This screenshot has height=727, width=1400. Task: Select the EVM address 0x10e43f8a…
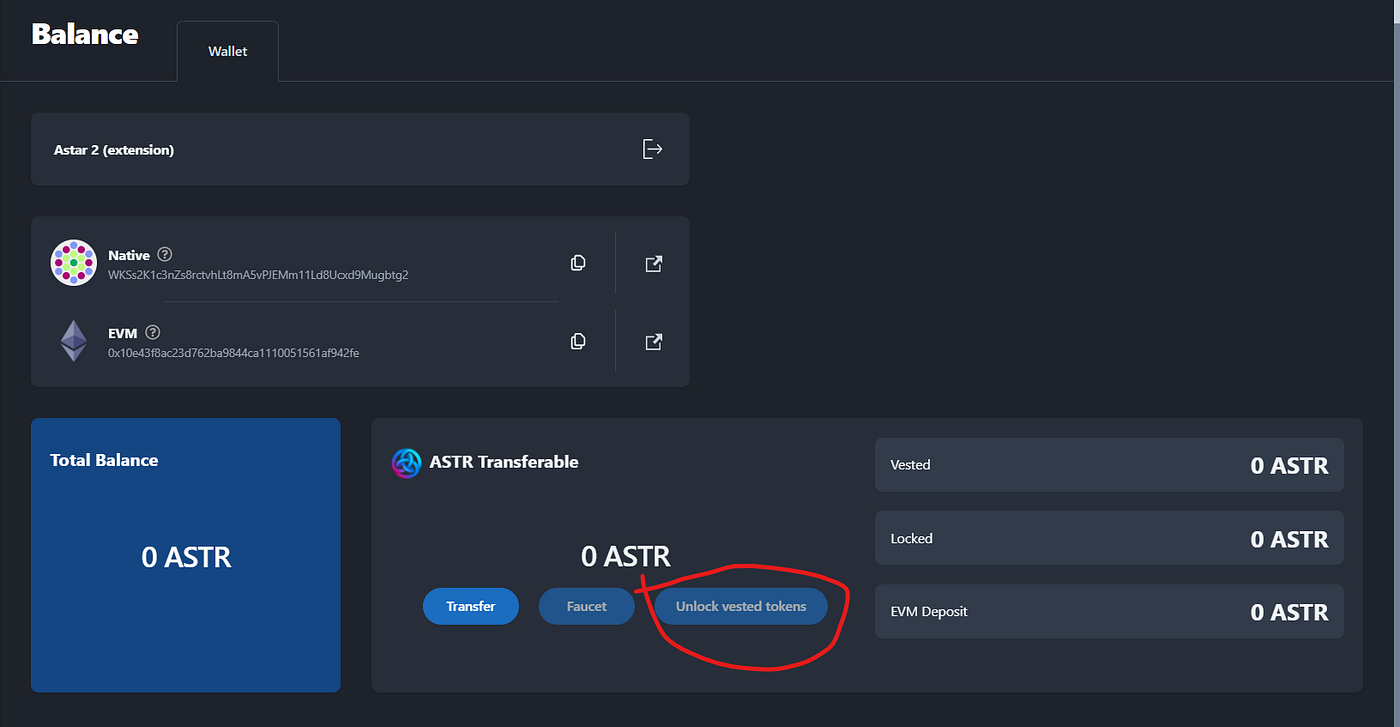(234, 352)
